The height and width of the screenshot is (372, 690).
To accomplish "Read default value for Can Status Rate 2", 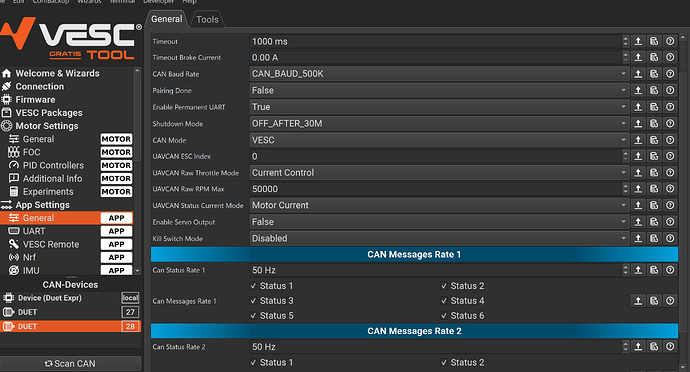I will click(x=654, y=346).
